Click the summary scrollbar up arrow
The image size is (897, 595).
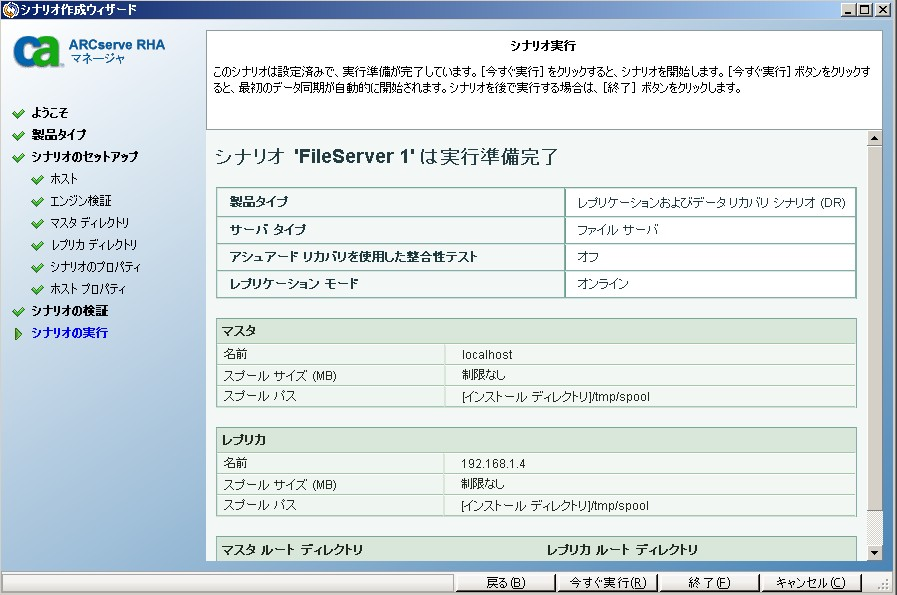[874, 138]
